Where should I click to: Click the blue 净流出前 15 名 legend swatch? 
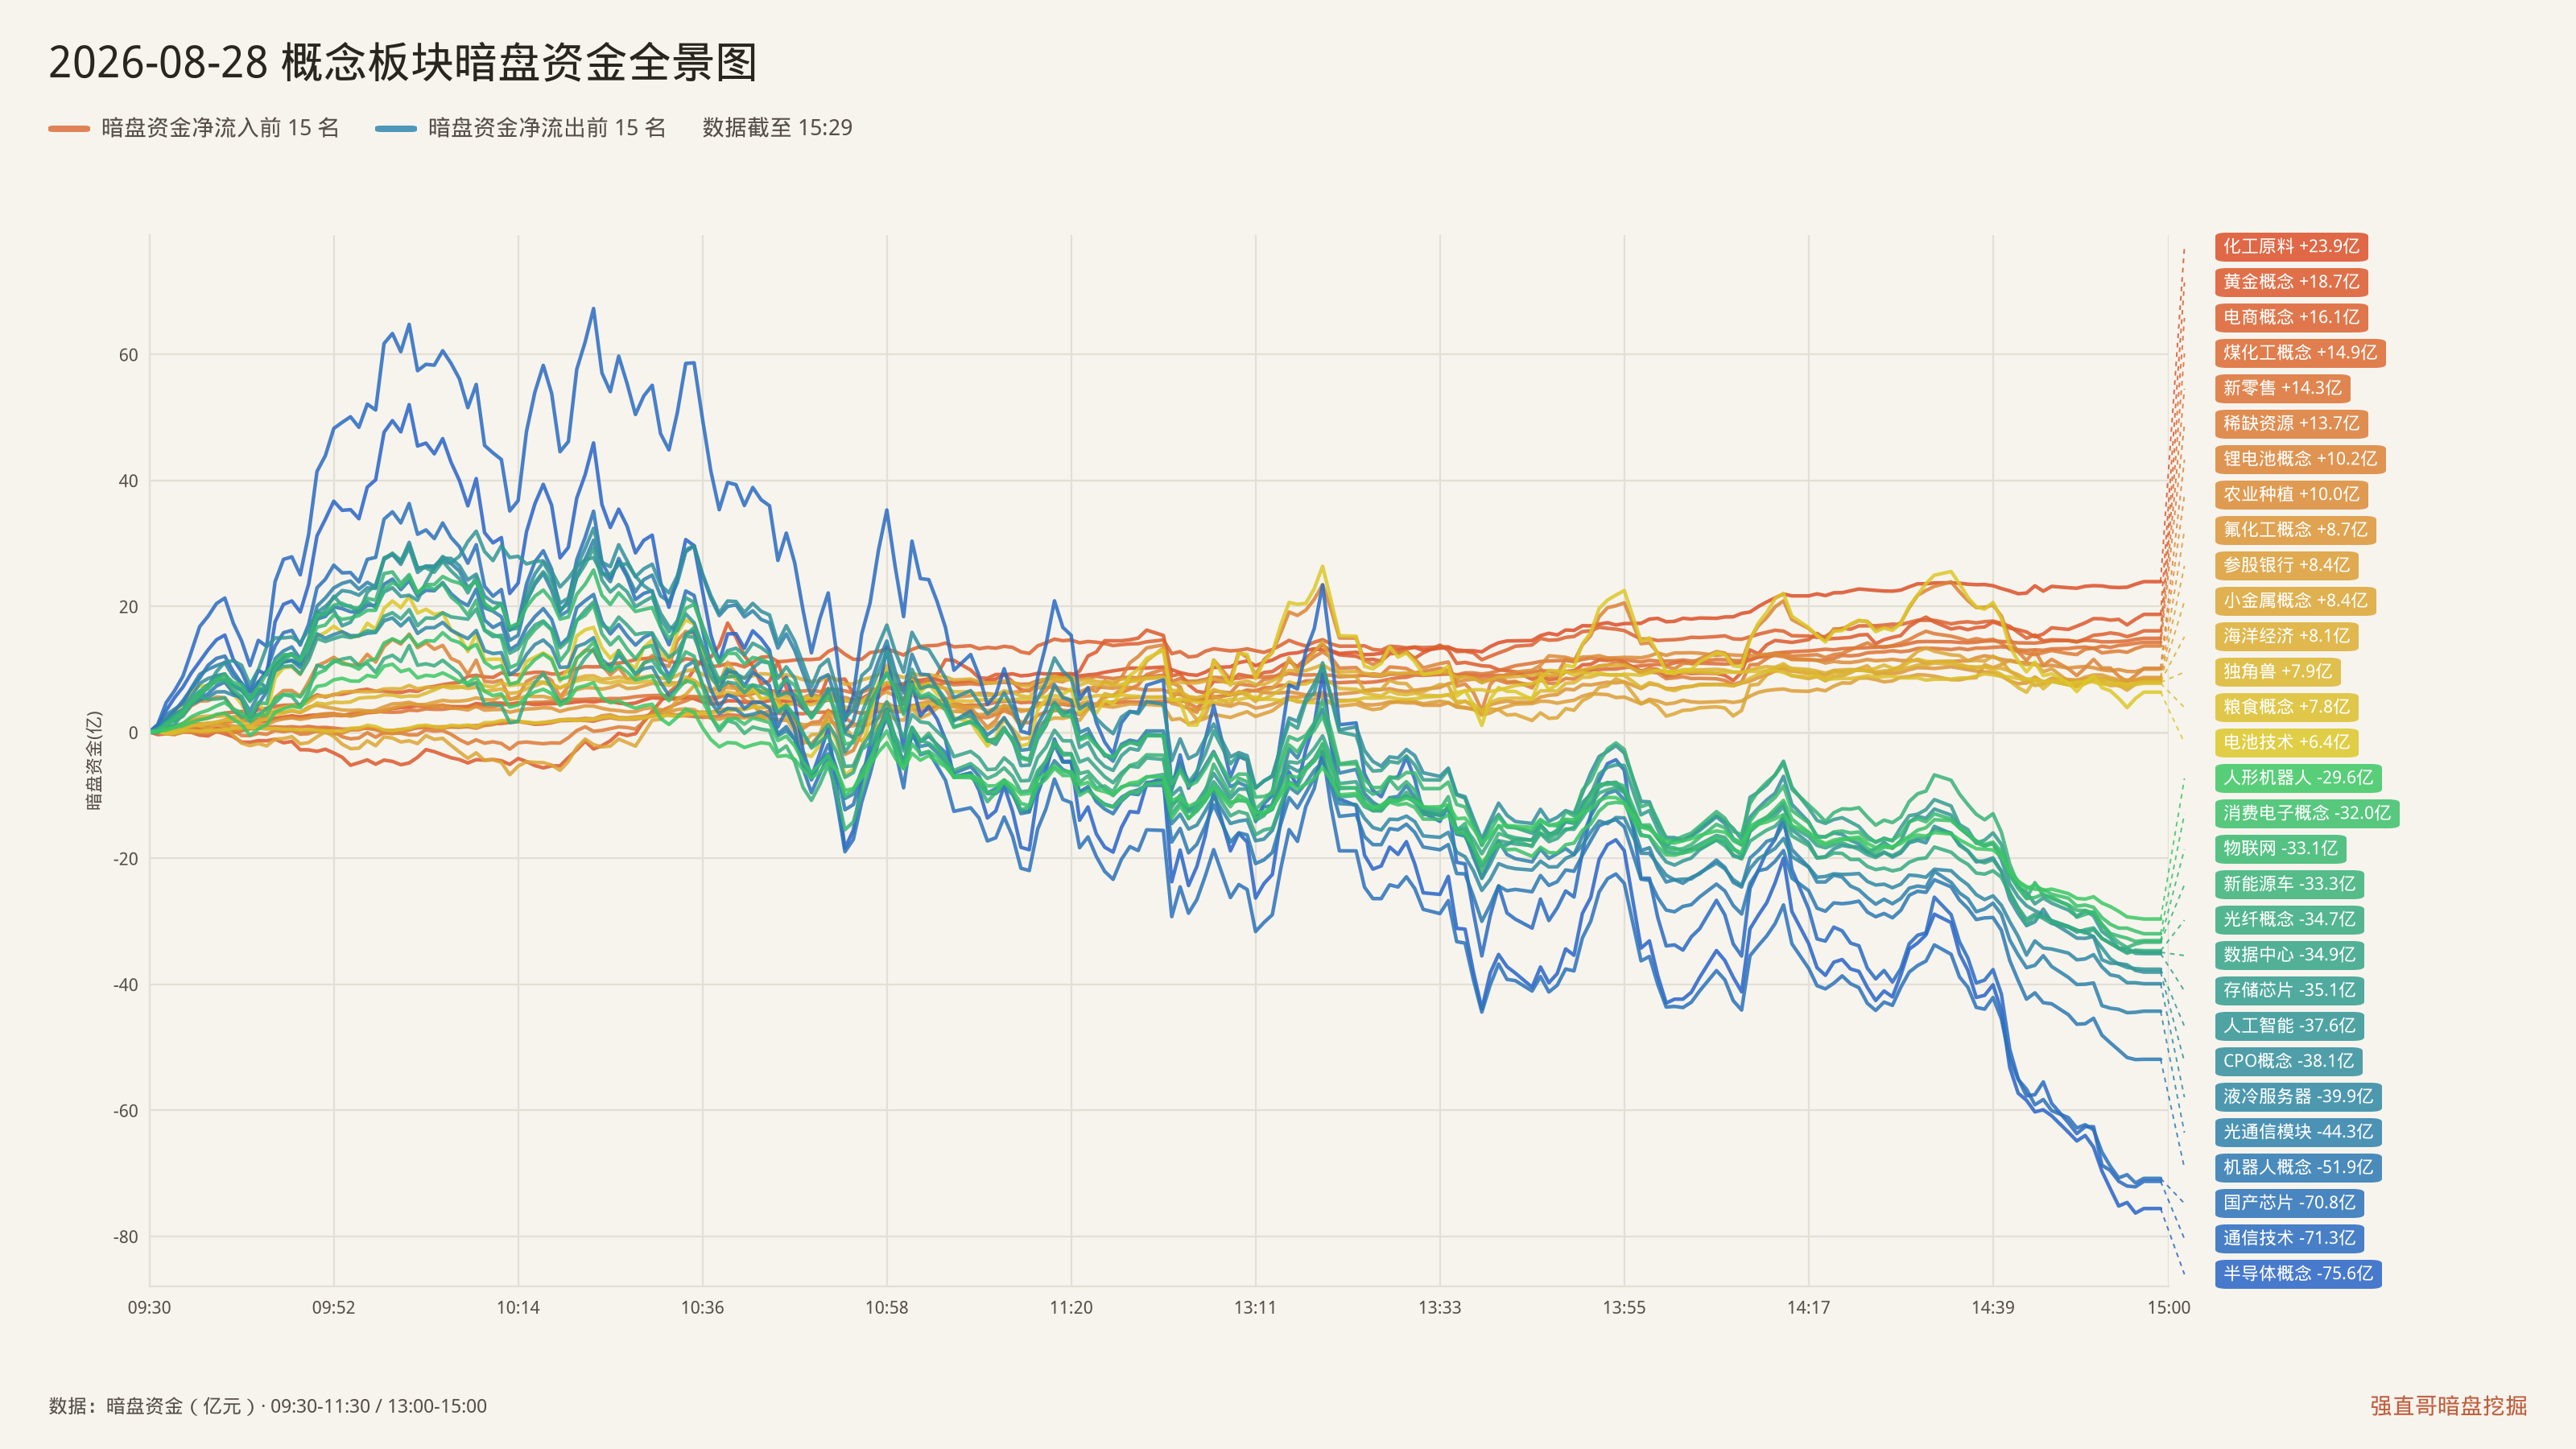click(396, 128)
